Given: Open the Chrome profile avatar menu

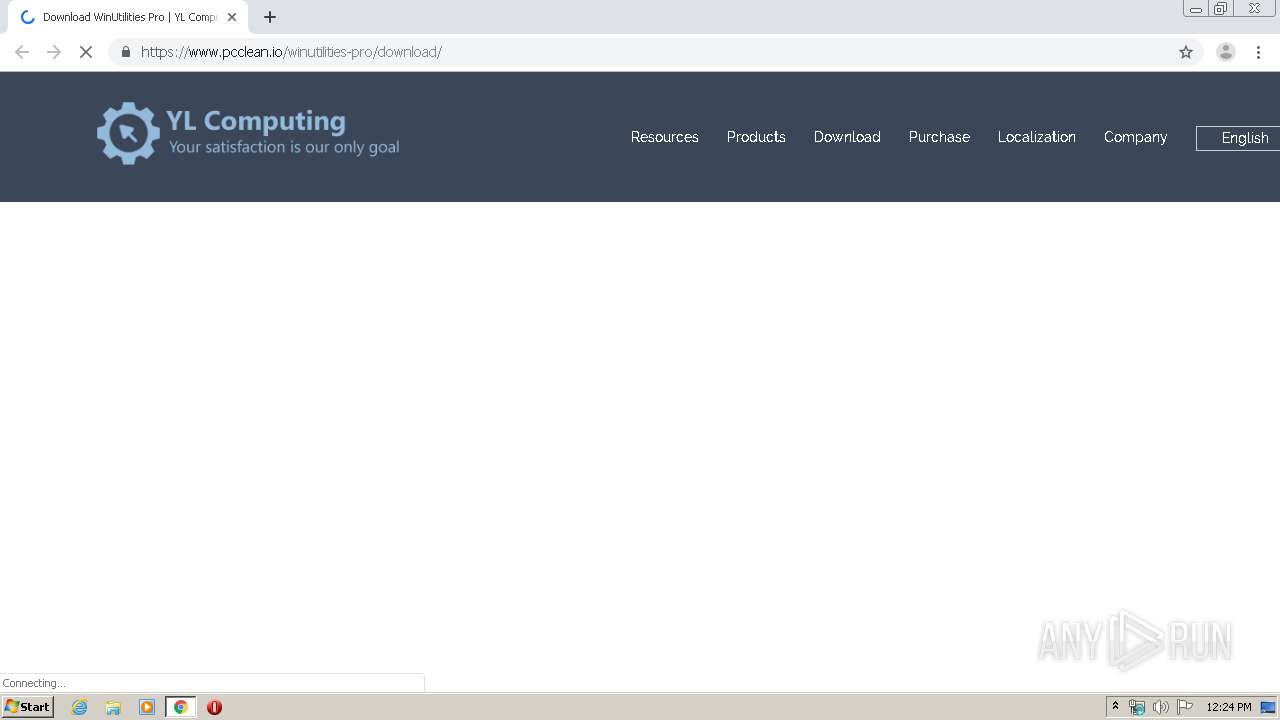Looking at the screenshot, I should pos(1226,52).
